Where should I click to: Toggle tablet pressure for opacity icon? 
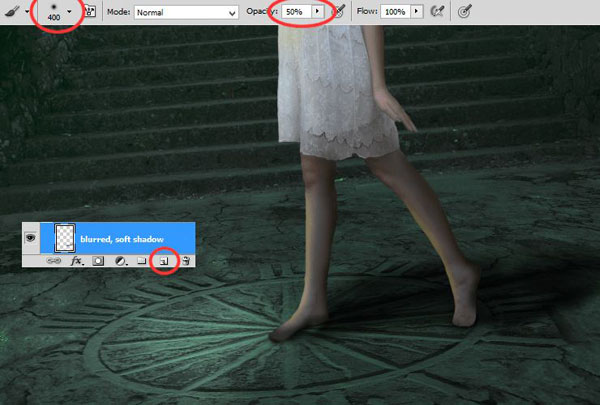click(x=339, y=11)
